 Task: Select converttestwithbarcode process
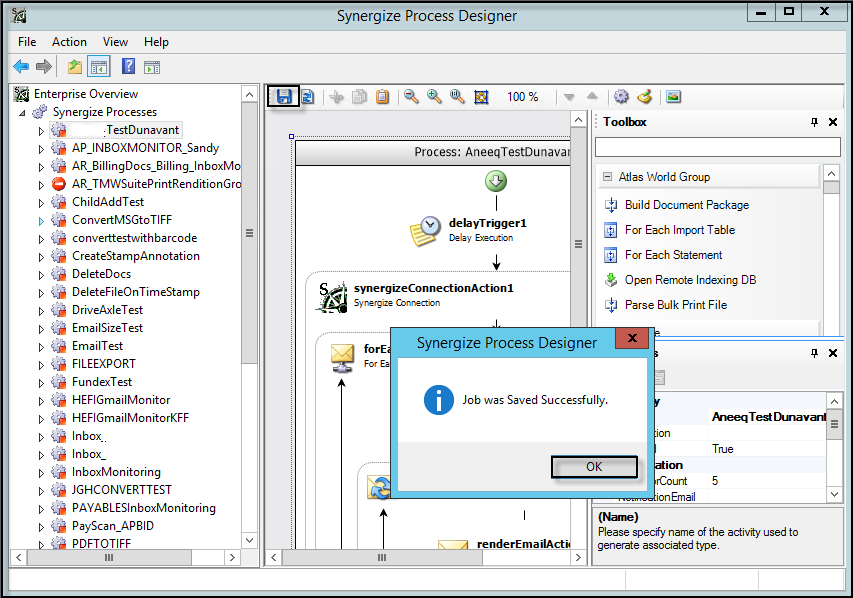click(134, 238)
